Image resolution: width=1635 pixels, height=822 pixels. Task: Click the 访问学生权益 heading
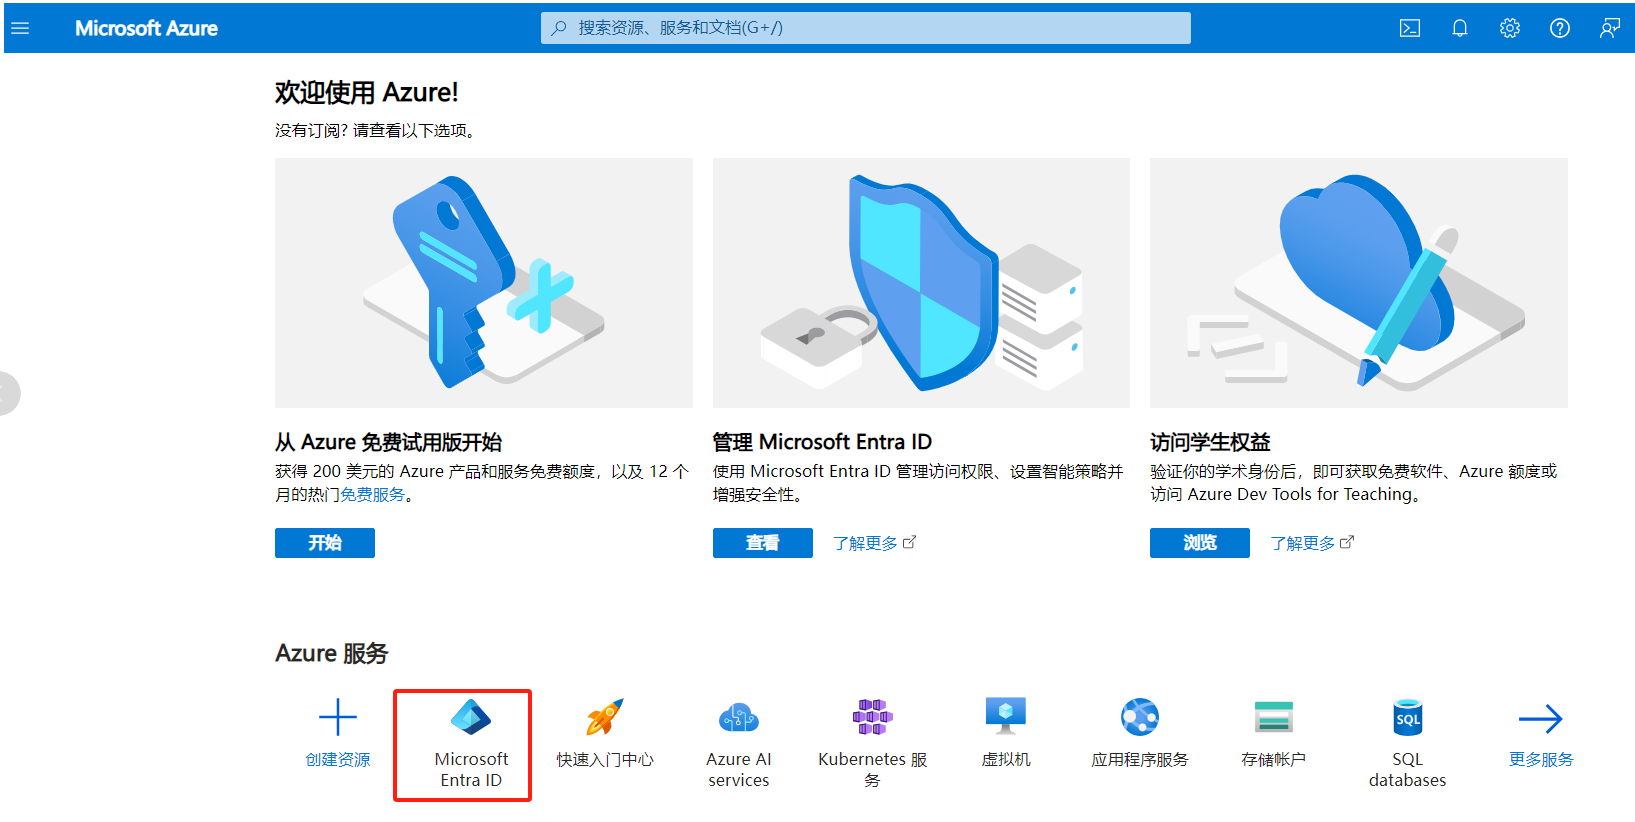(x=1210, y=442)
